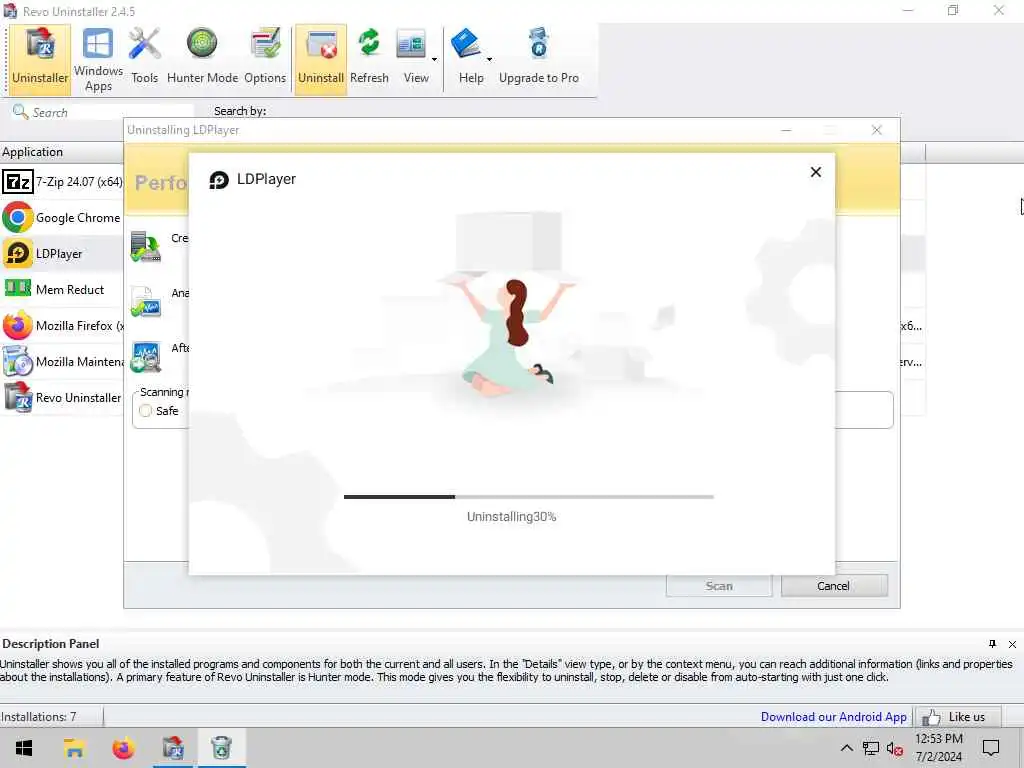Pin the Description Panel
Image resolution: width=1024 pixels, height=768 pixels.
point(992,644)
